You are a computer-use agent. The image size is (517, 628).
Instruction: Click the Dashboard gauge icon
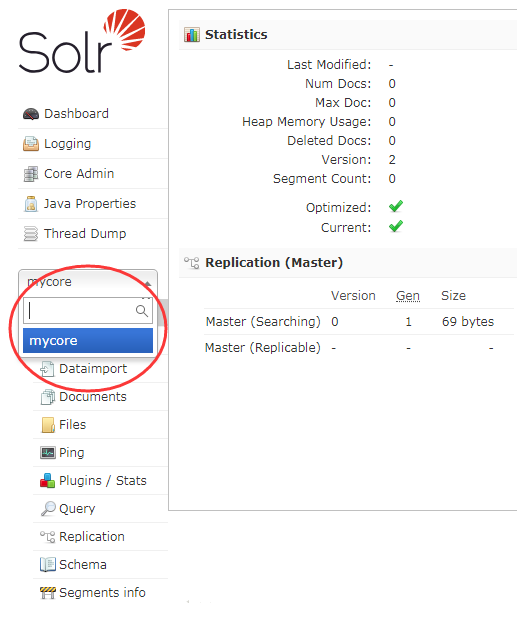(31, 114)
